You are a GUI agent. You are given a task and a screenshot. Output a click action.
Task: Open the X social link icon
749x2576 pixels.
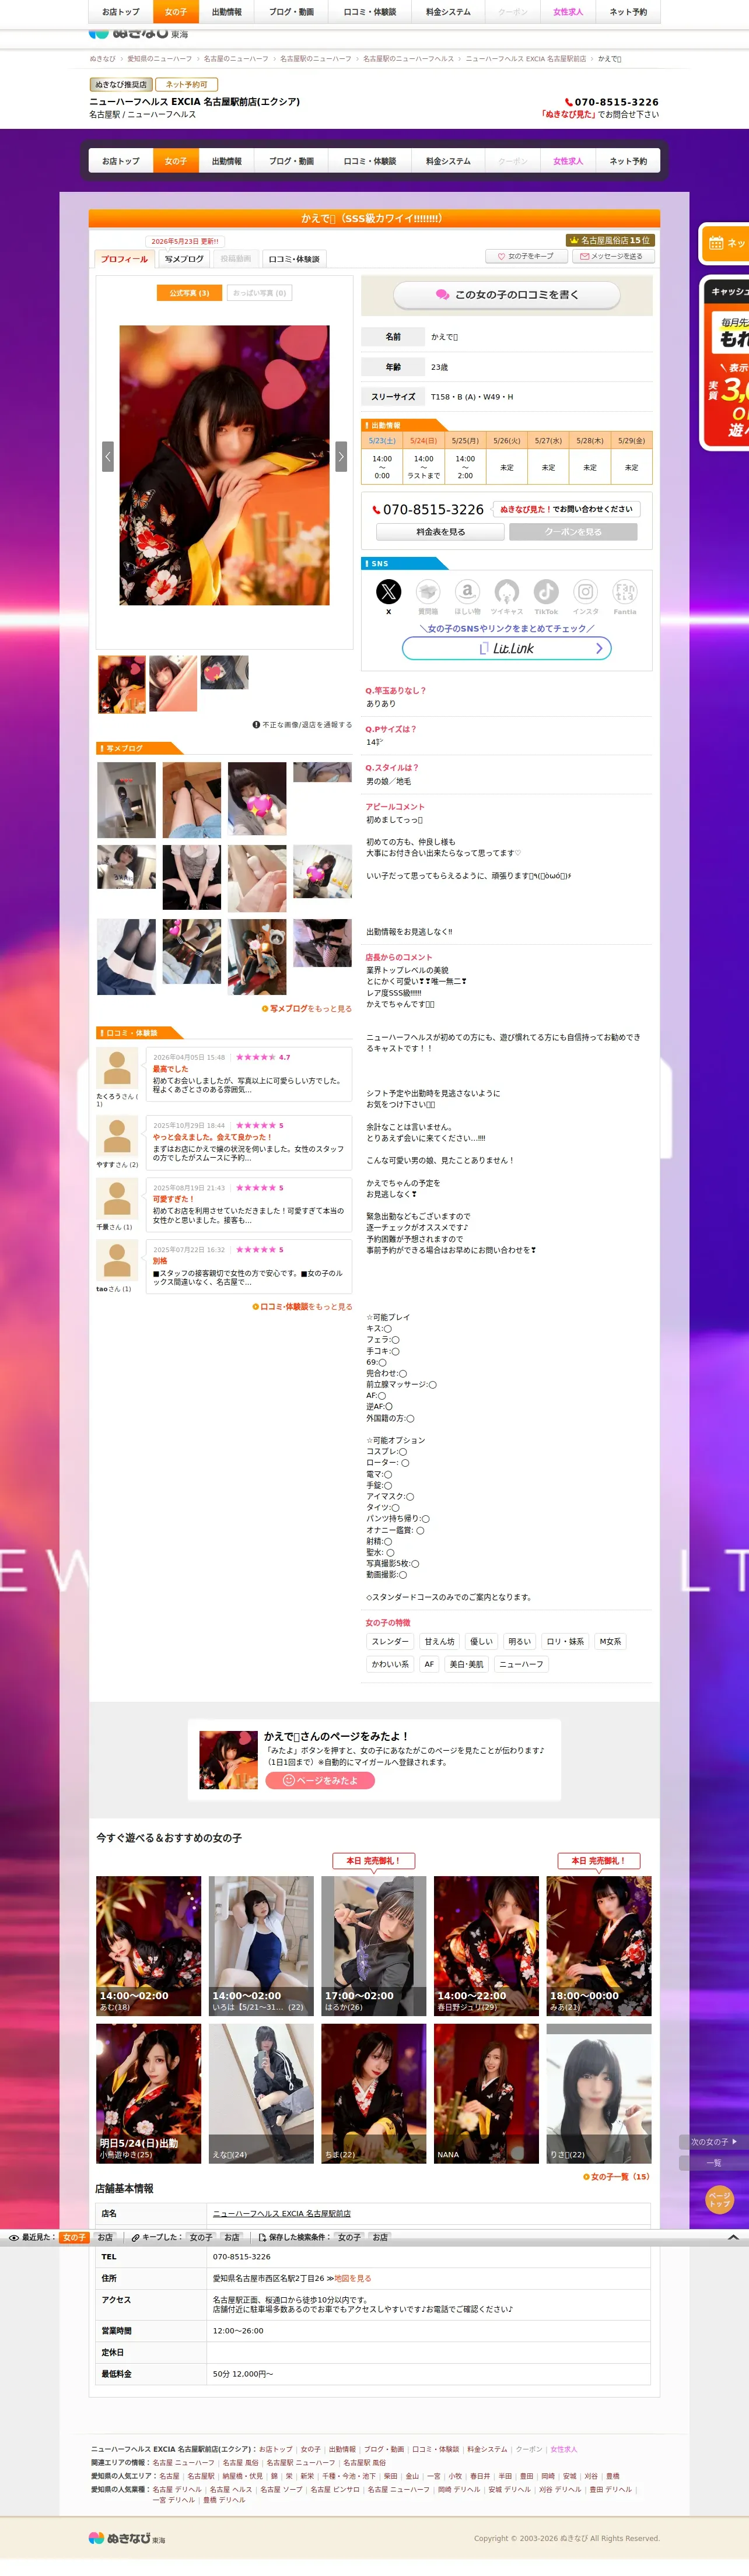[x=388, y=592]
